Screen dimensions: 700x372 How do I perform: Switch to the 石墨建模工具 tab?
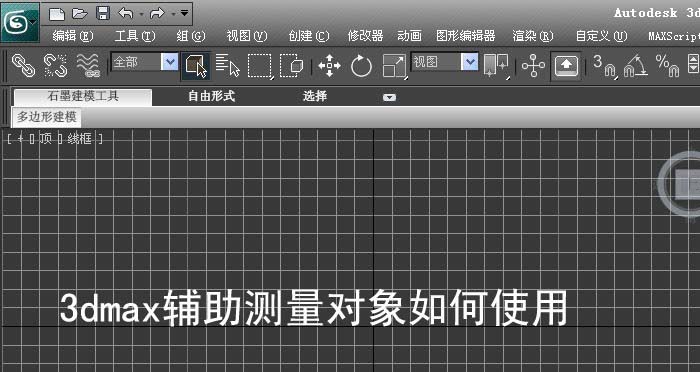coord(83,96)
